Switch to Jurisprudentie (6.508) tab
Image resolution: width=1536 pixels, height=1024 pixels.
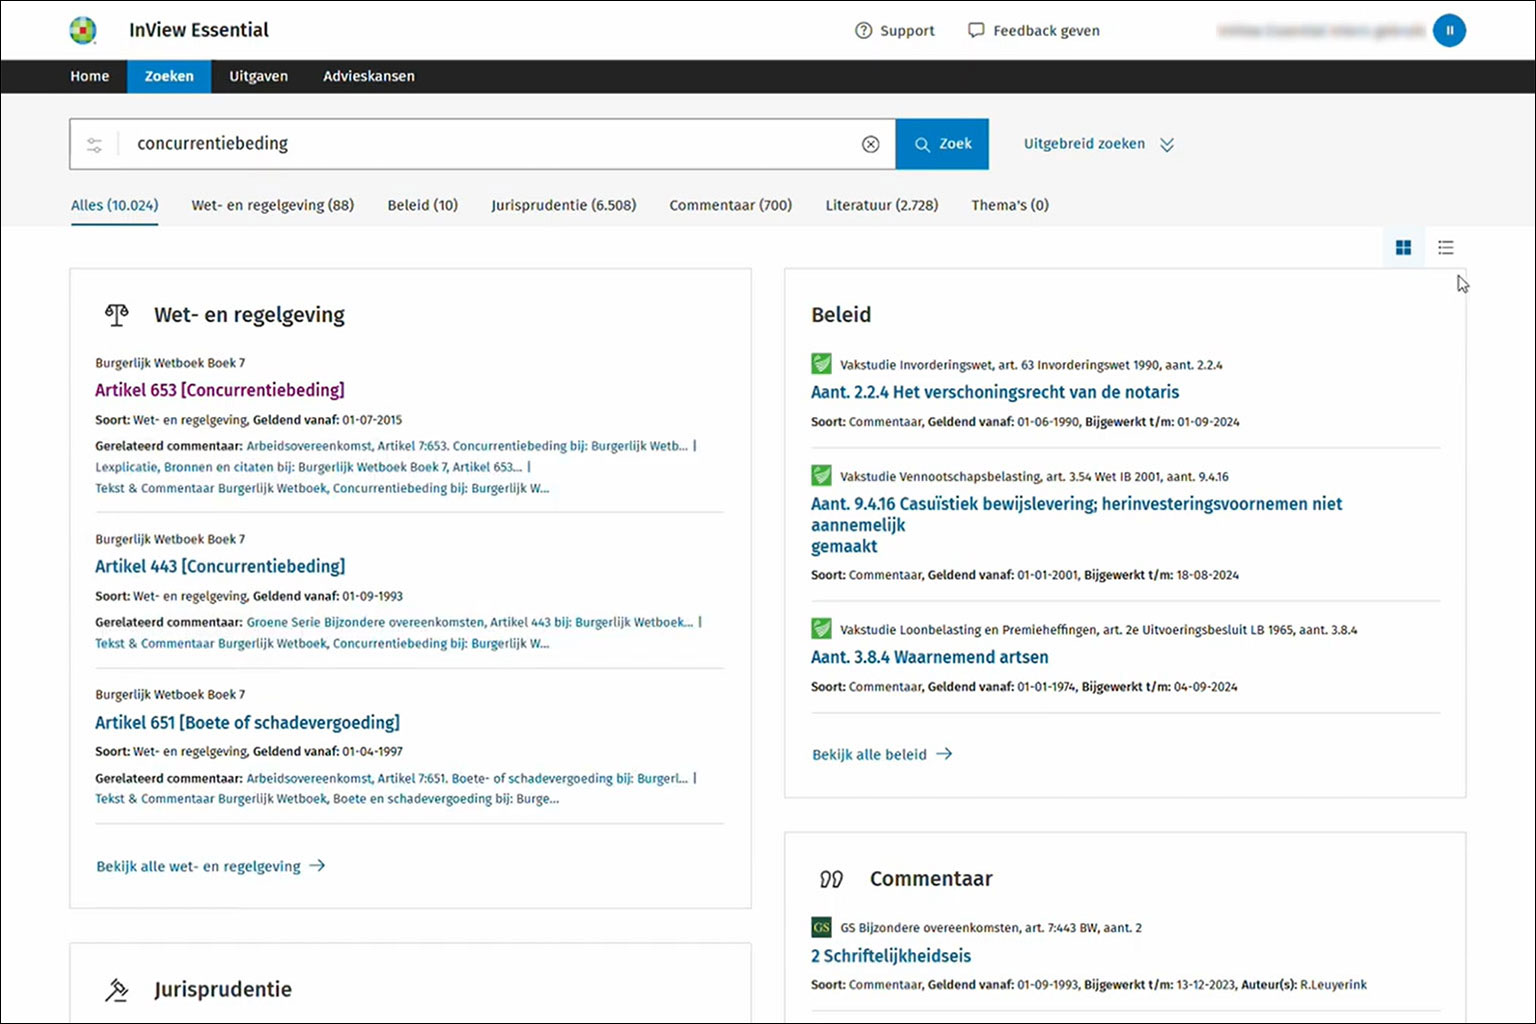[564, 205]
